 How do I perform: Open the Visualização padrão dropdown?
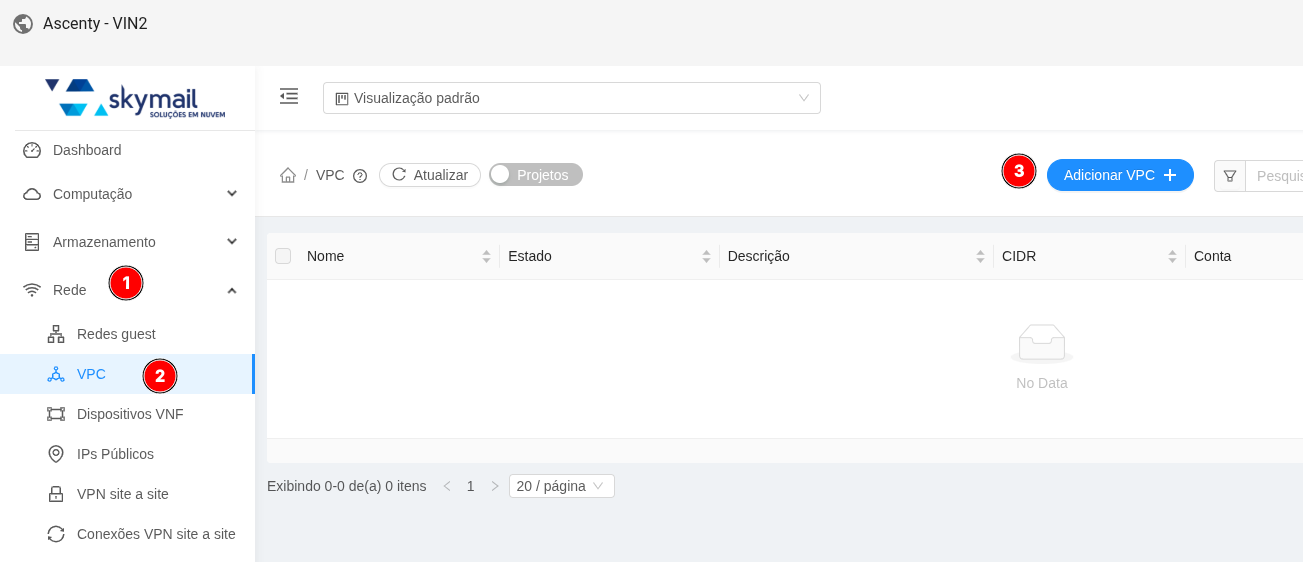572,98
